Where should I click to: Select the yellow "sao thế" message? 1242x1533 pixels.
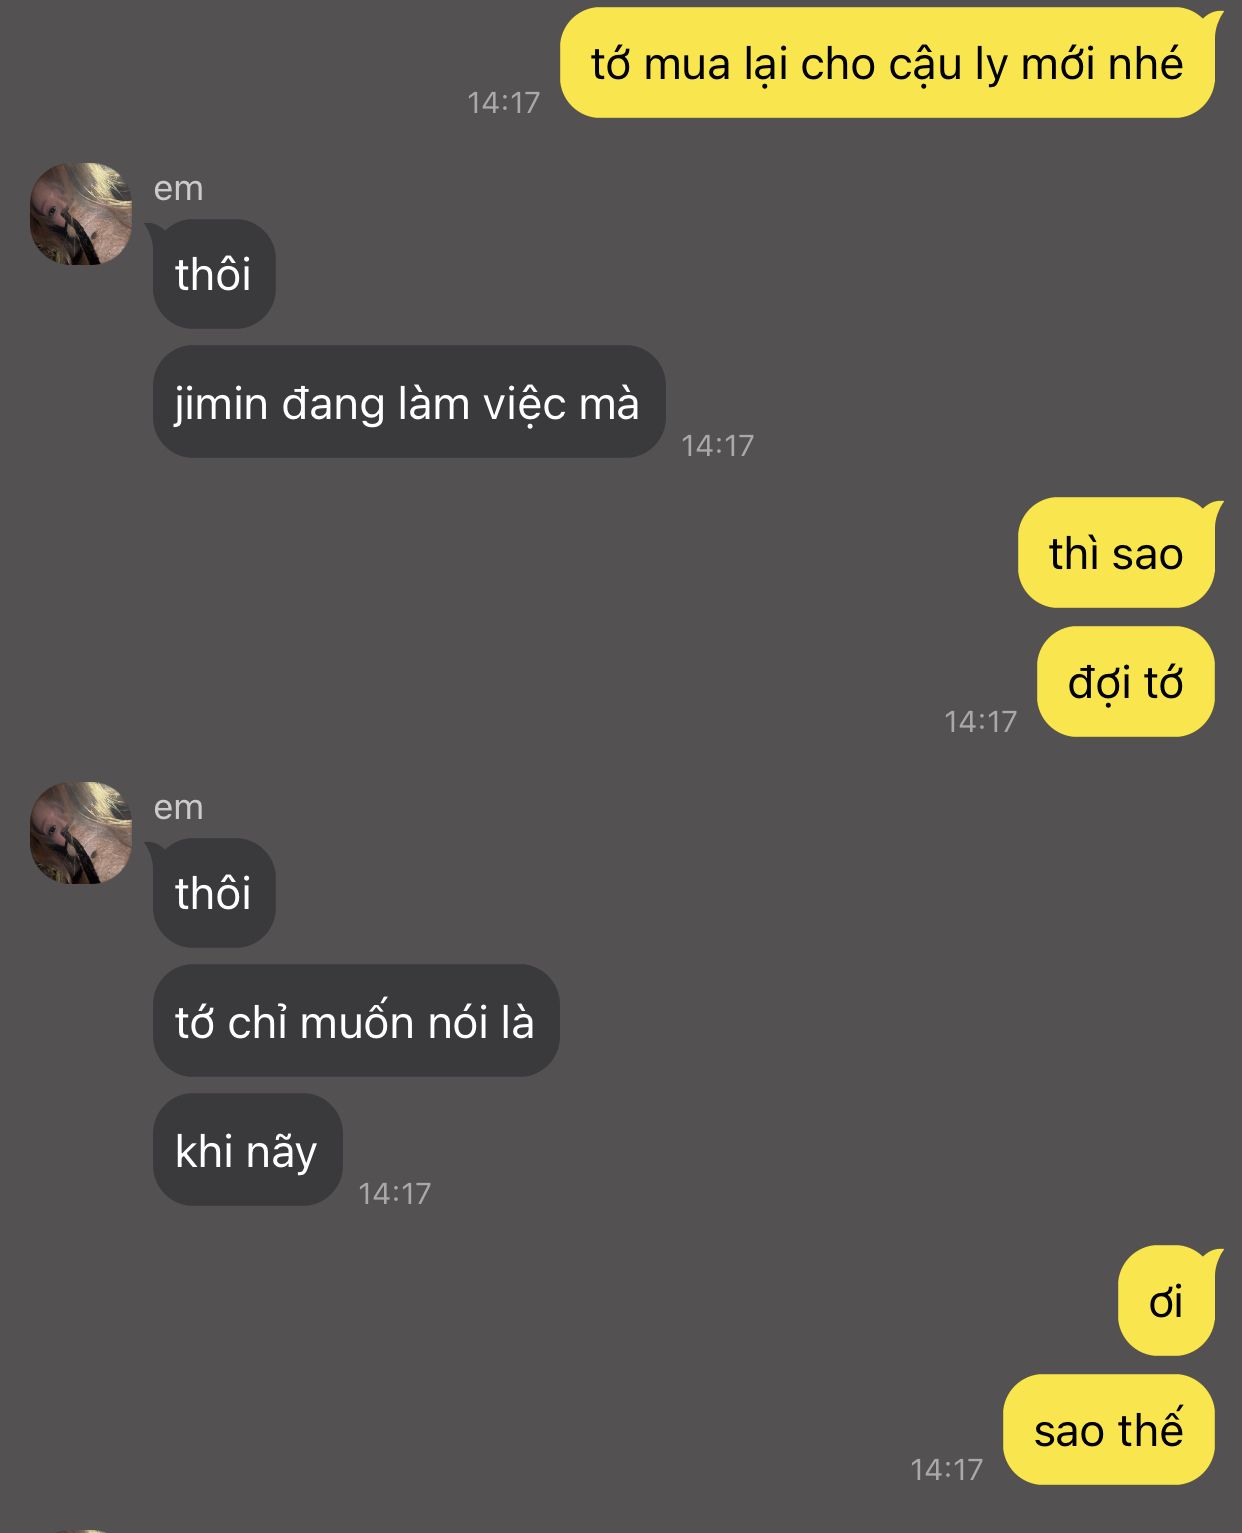(x=1108, y=1430)
